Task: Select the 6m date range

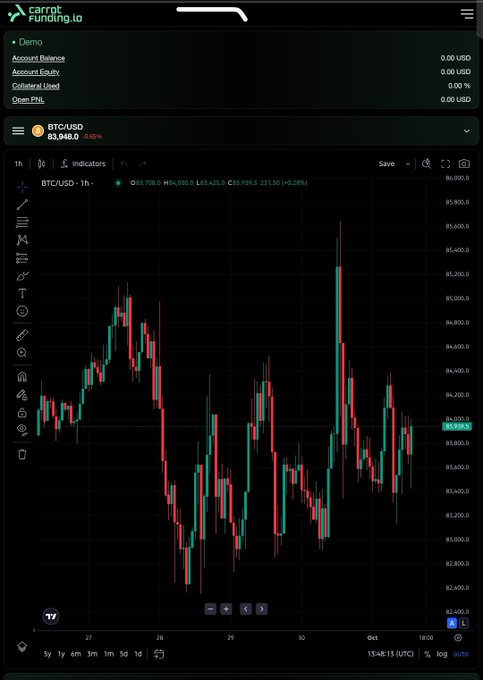Action: point(76,654)
